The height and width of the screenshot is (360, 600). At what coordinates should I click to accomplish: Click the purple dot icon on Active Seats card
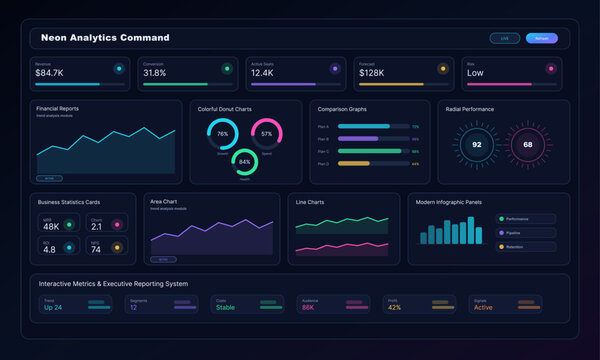[x=335, y=69]
